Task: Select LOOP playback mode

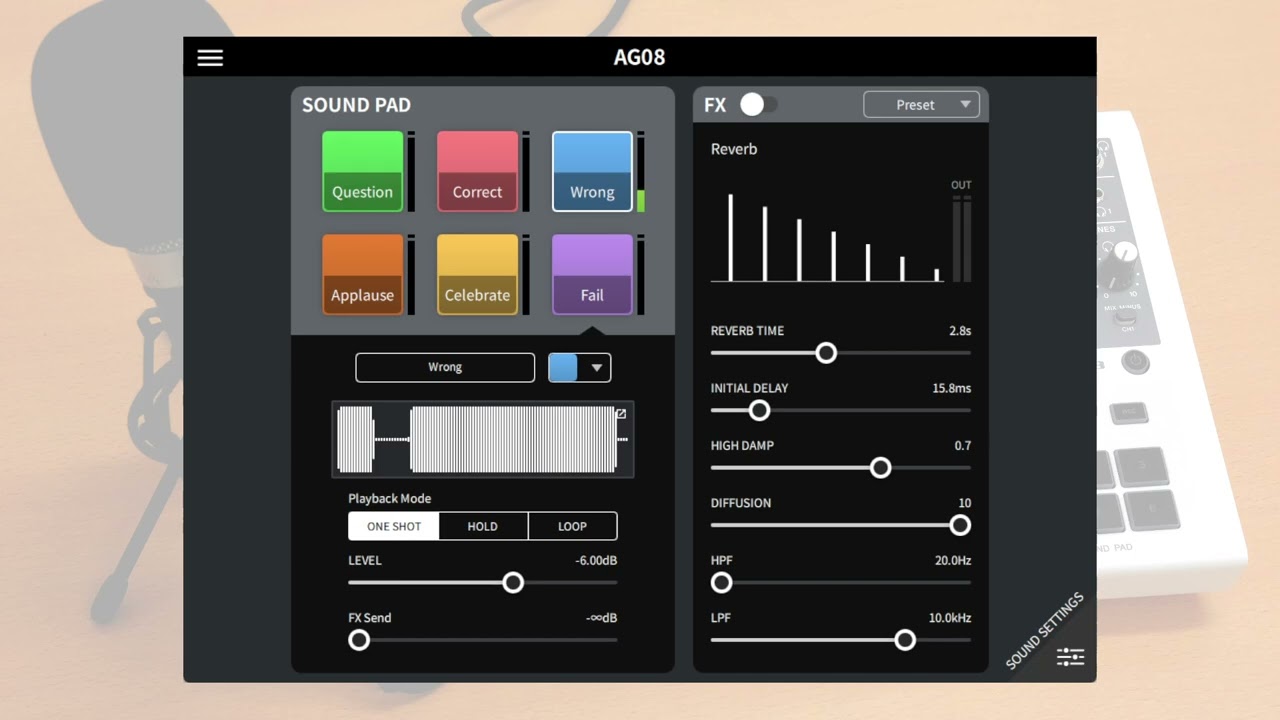Action: (572, 526)
